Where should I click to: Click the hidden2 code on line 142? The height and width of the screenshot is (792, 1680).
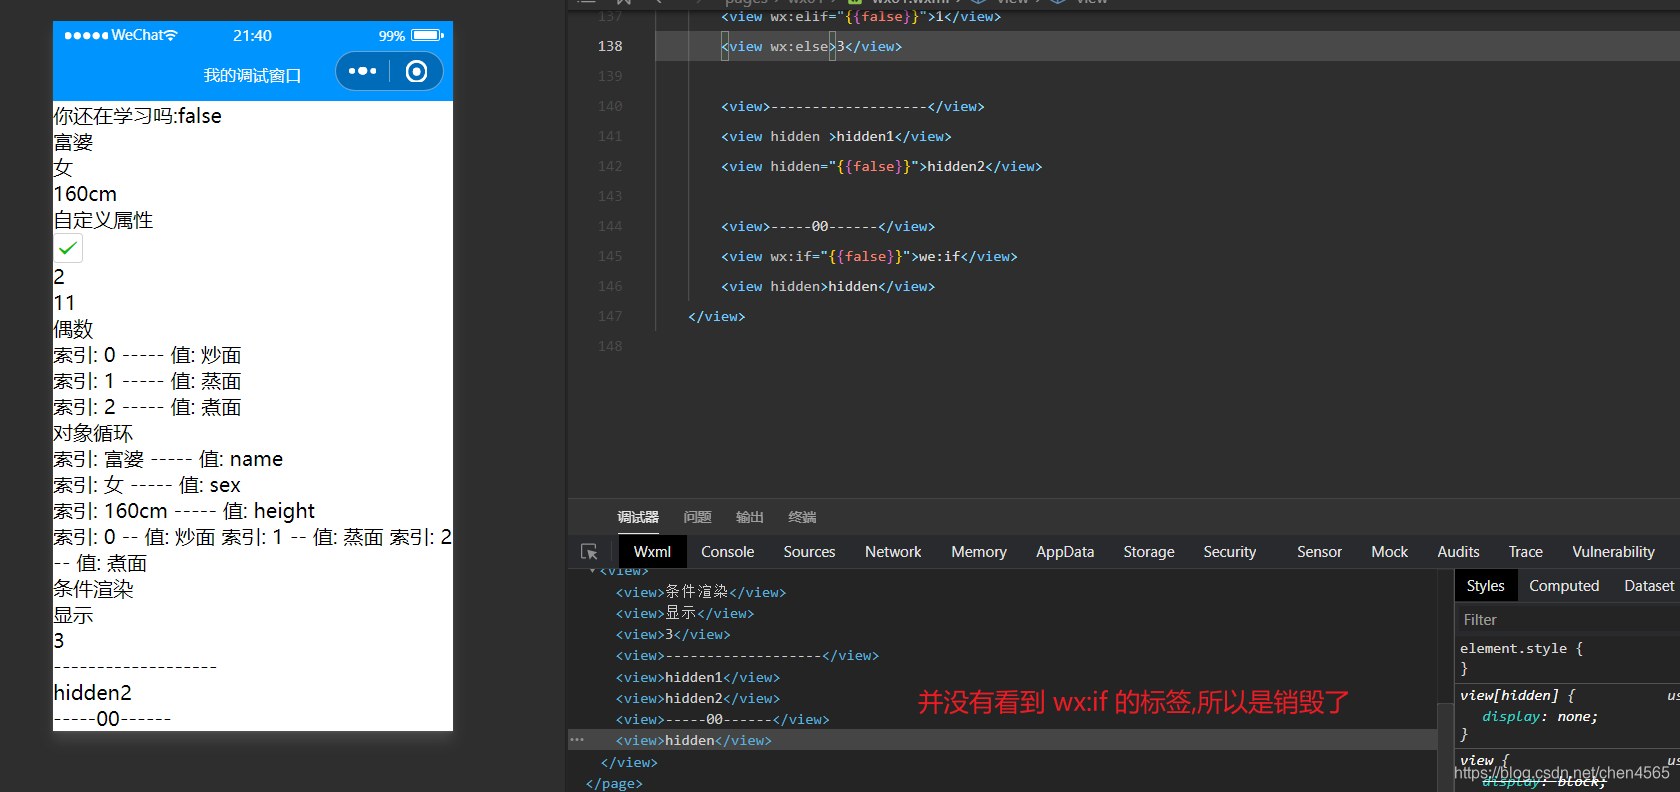[x=955, y=166]
